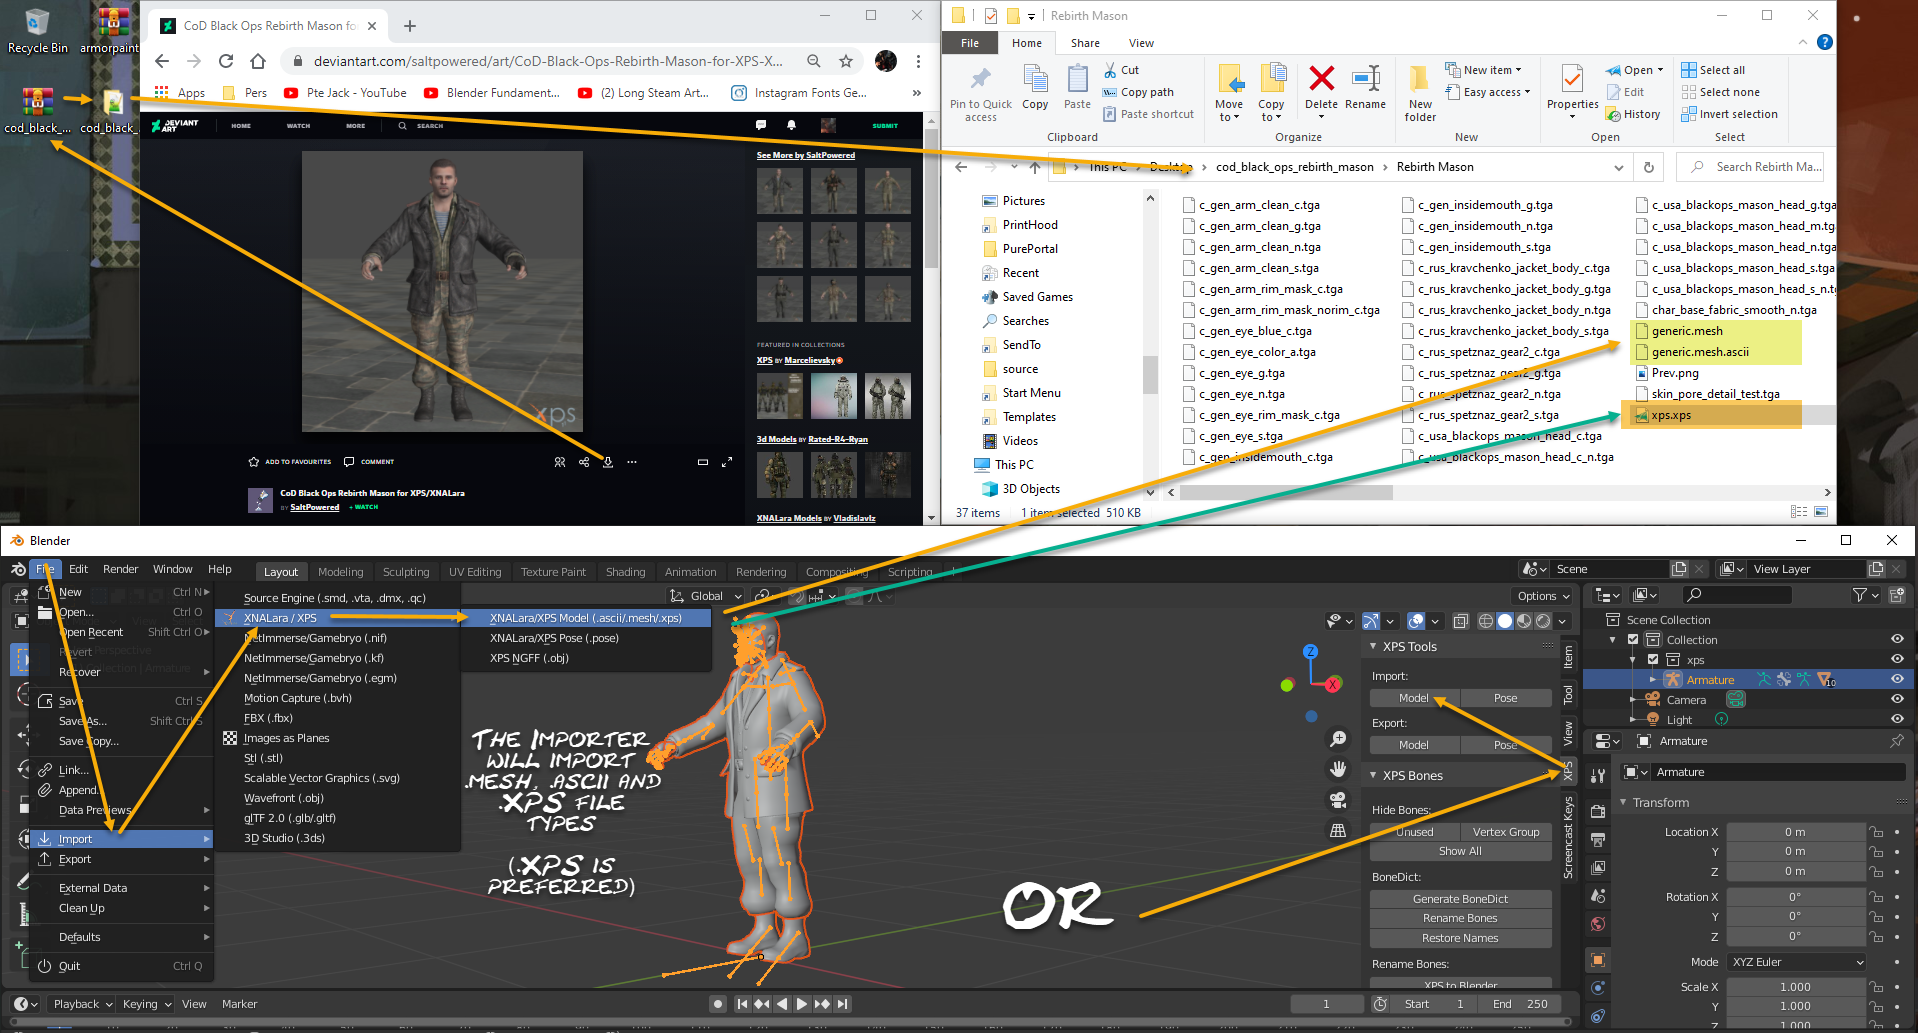1918x1033 pixels.
Task: Toggle the Rotation X lock icon
Action: [x=1877, y=897]
